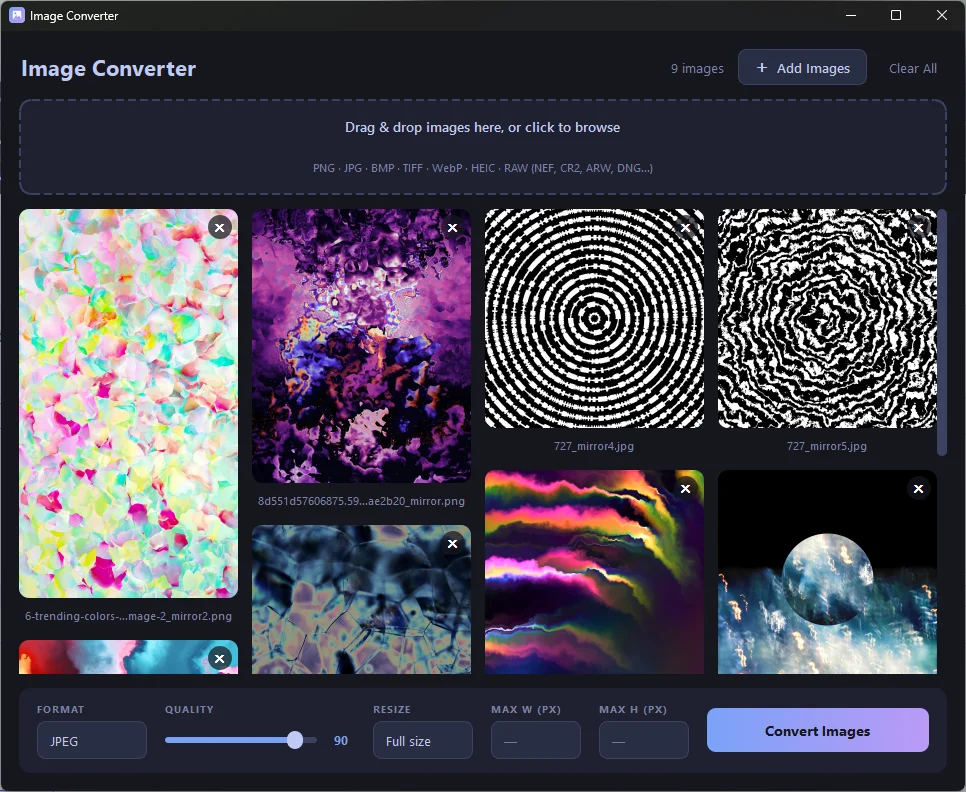This screenshot has width=966, height=792.
Task: Select the wavy black and white thumbnail
Action: pyautogui.click(x=827, y=318)
